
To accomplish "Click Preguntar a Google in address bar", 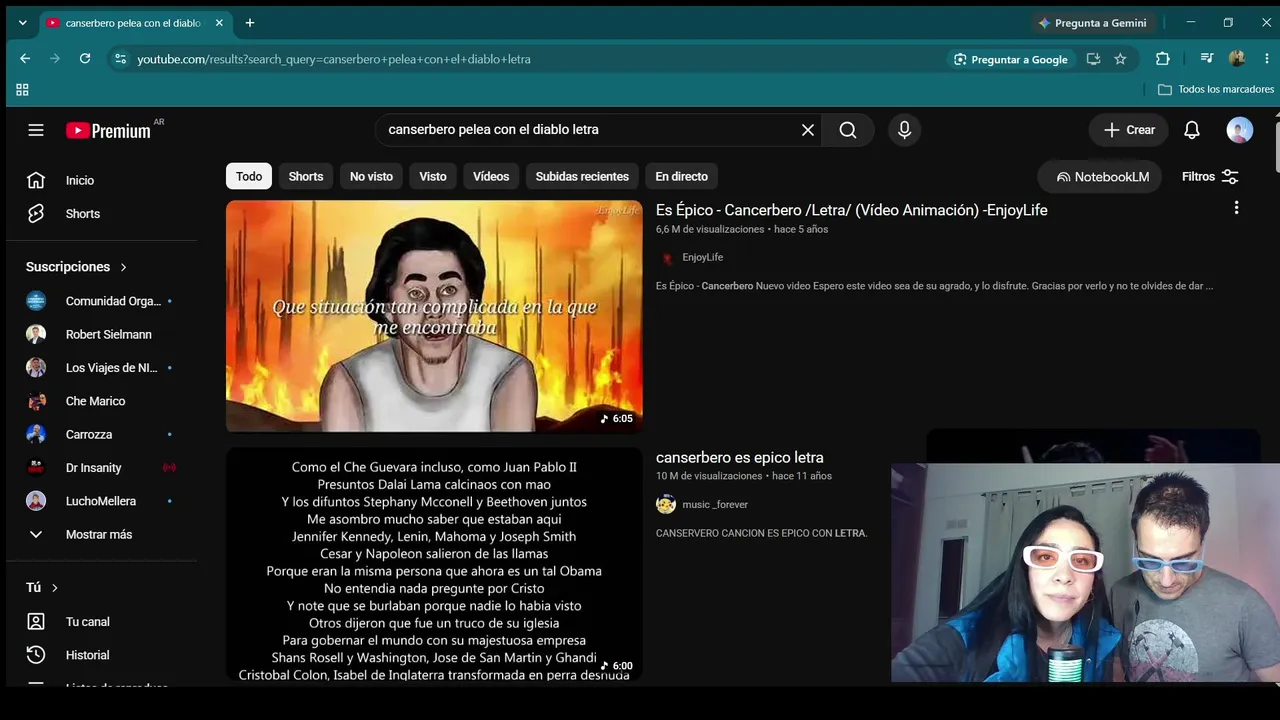I will point(1010,59).
